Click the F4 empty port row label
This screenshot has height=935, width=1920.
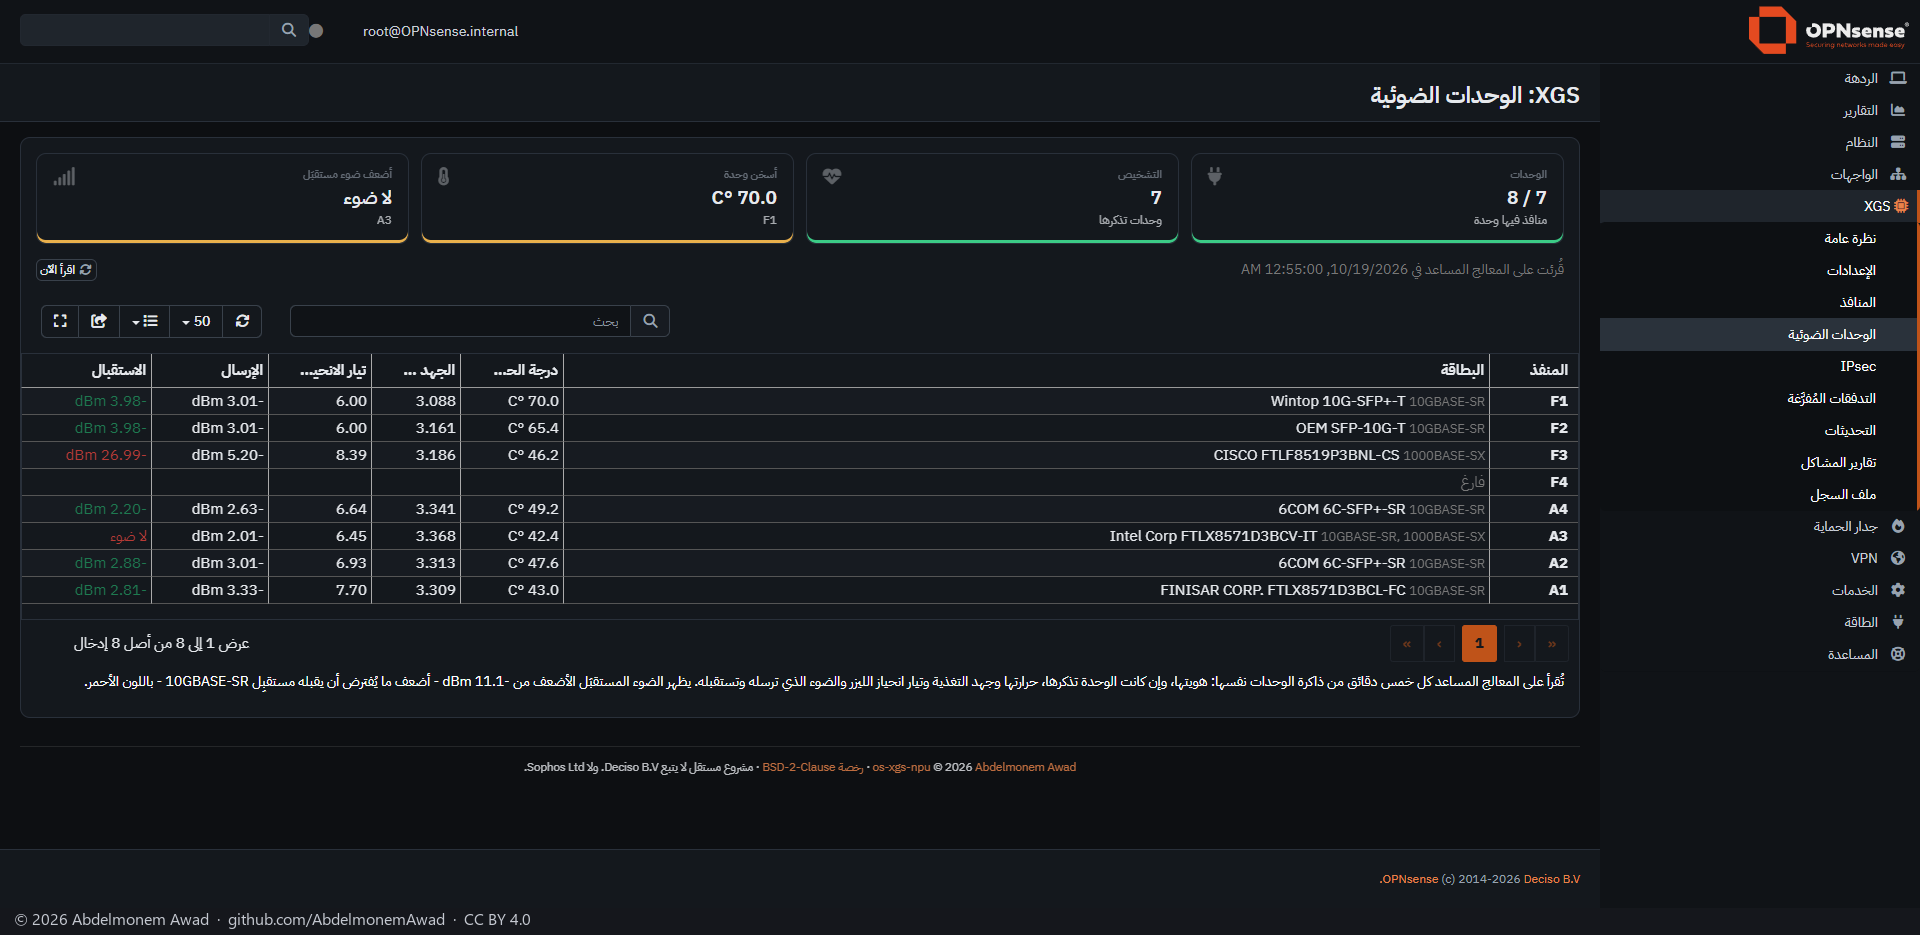pos(1559,482)
